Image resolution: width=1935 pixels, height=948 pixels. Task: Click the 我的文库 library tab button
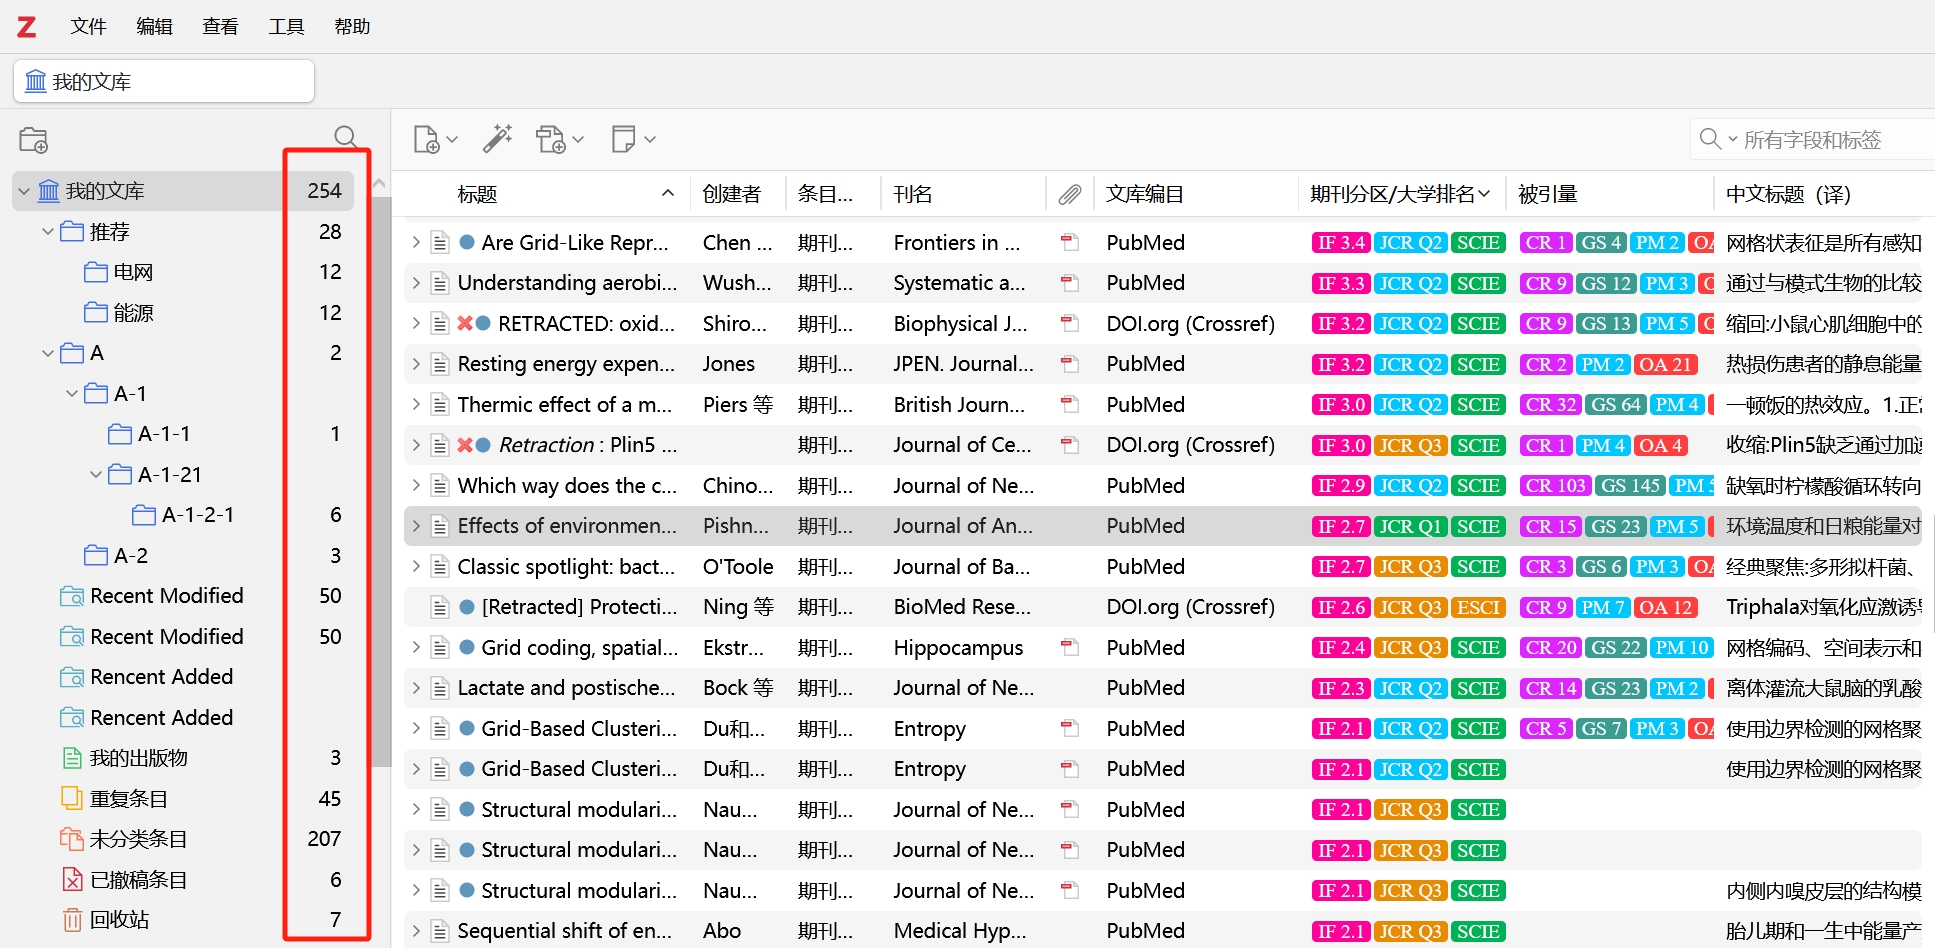point(163,81)
